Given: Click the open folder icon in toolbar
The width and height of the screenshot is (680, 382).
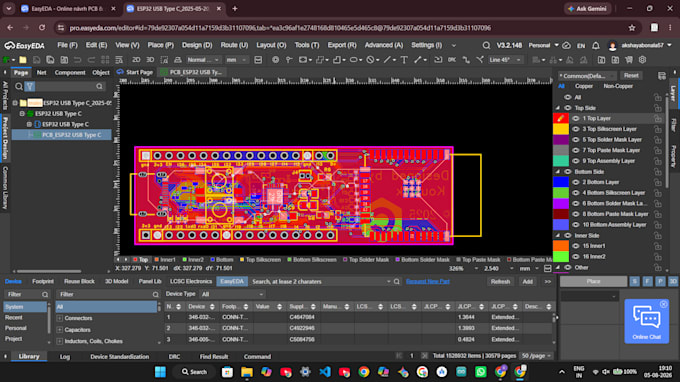Looking at the screenshot, I should tap(23, 60).
